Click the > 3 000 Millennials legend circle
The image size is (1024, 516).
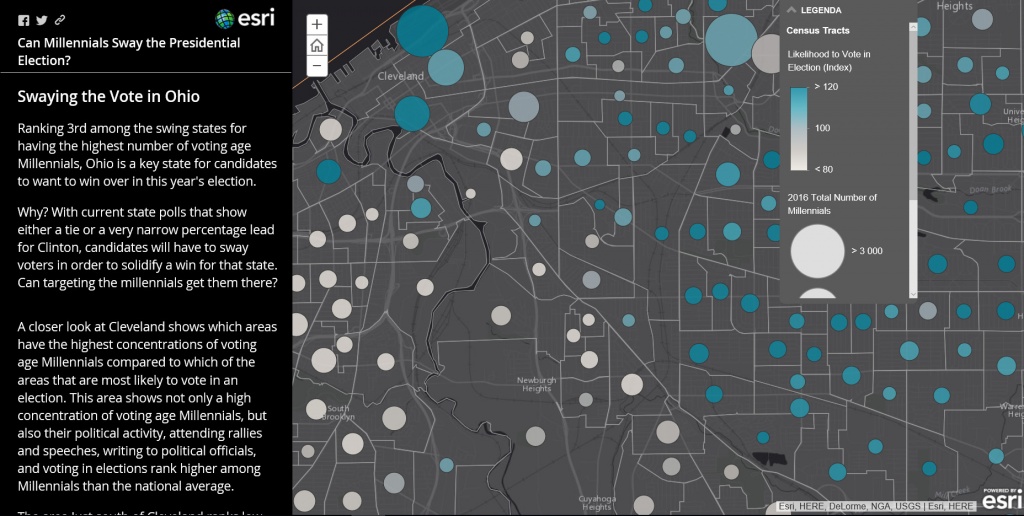click(x=817, y=251)
